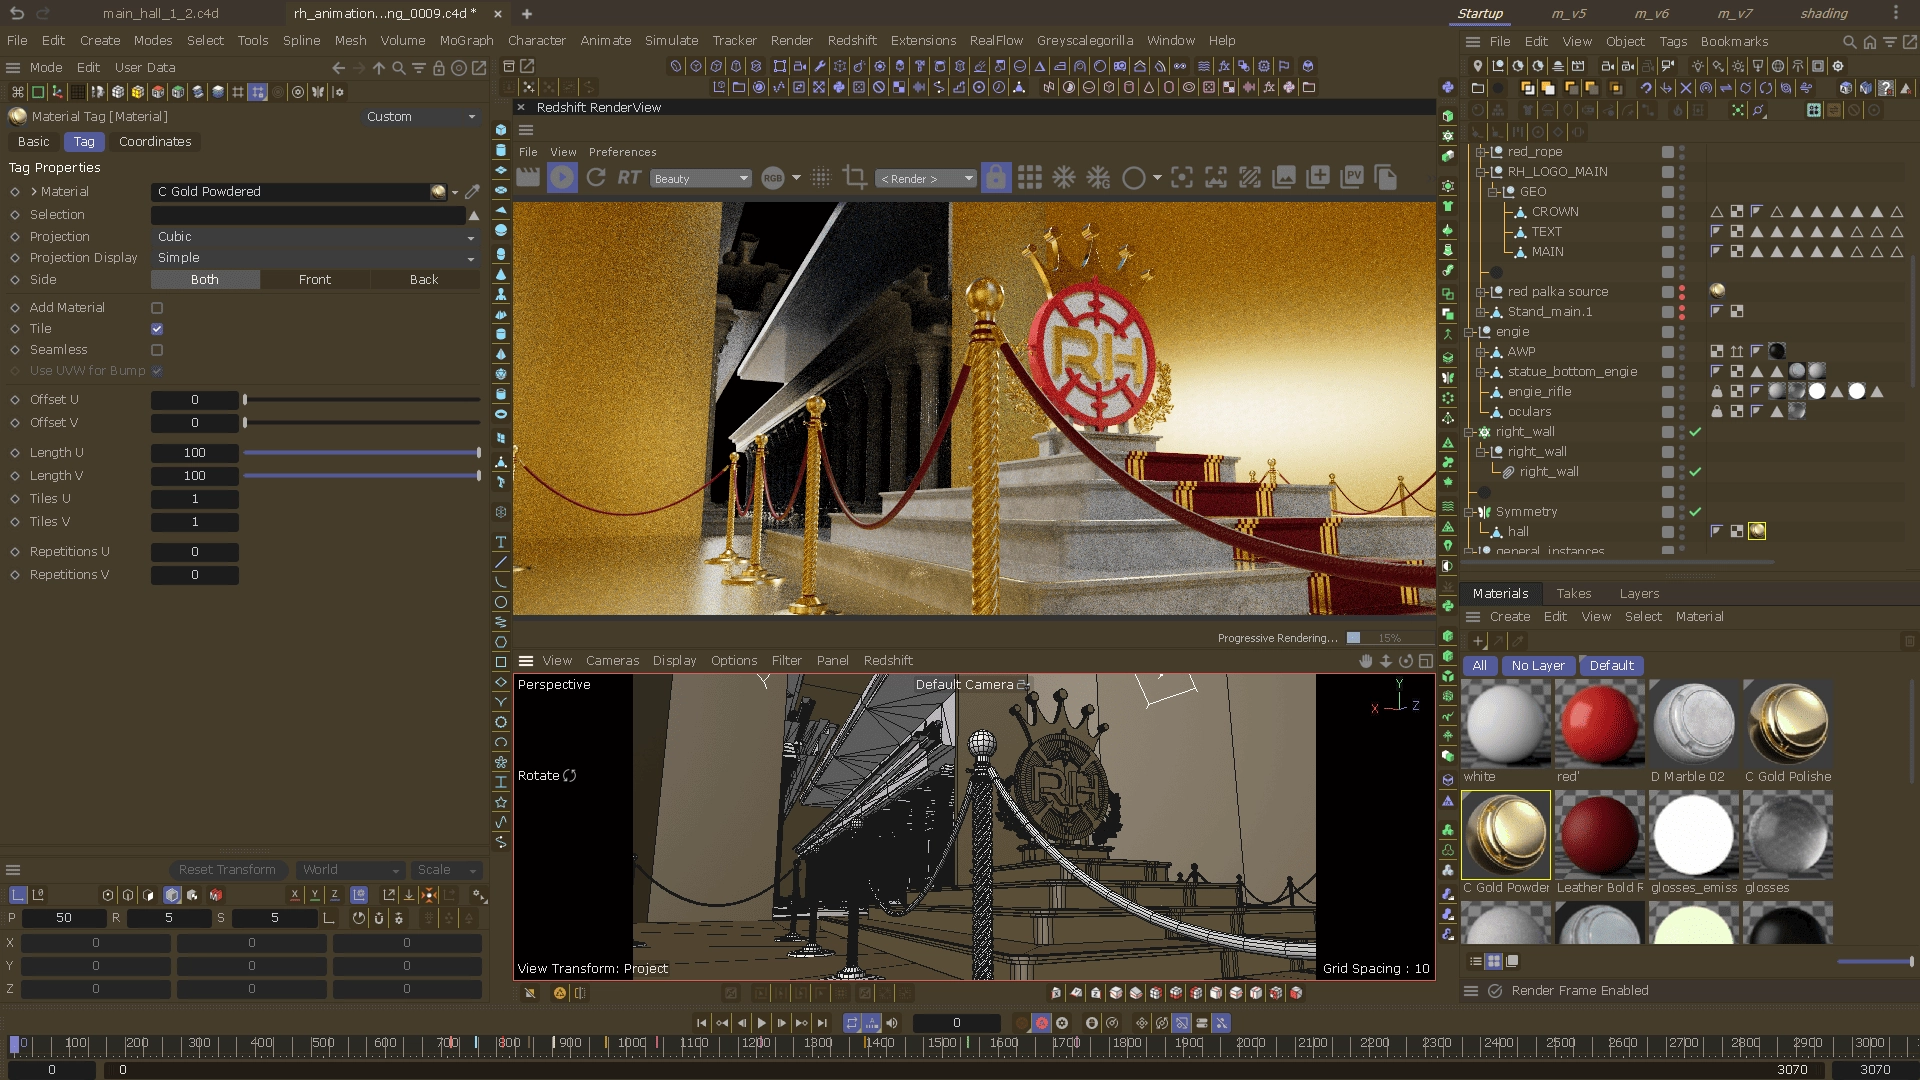Open the new tab plus icon
The height and width of the screenshot is (1080, 1920).
point(527,14)
